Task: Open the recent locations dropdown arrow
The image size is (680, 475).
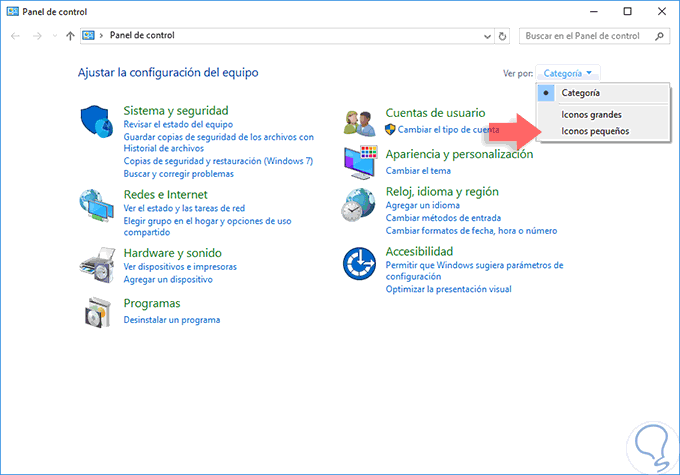Action: coord(55,36)
